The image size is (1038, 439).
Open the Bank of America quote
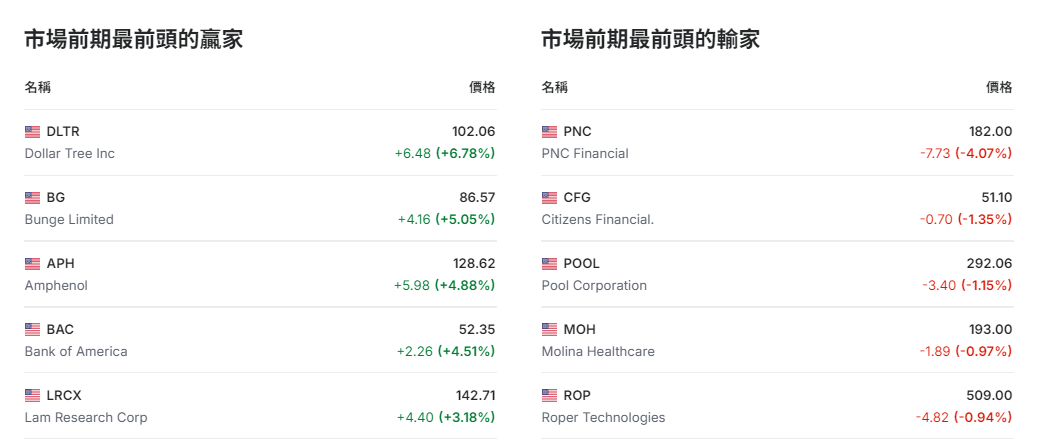pos(76,352)
